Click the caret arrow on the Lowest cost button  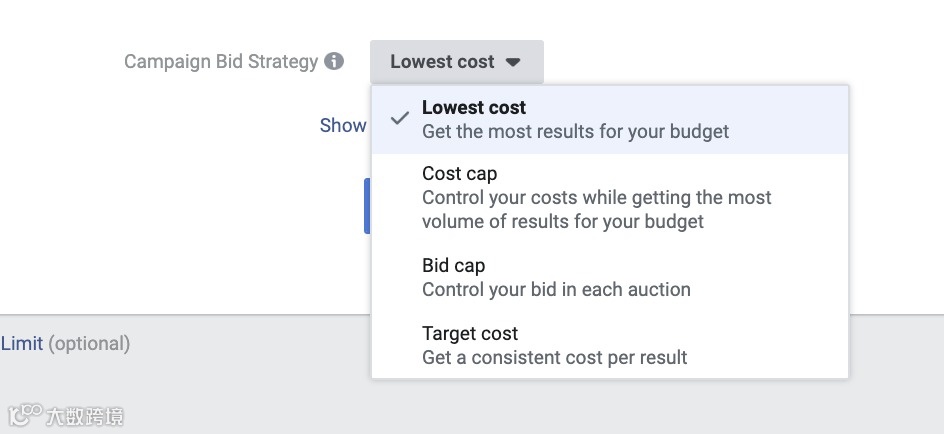pos(513,62)
